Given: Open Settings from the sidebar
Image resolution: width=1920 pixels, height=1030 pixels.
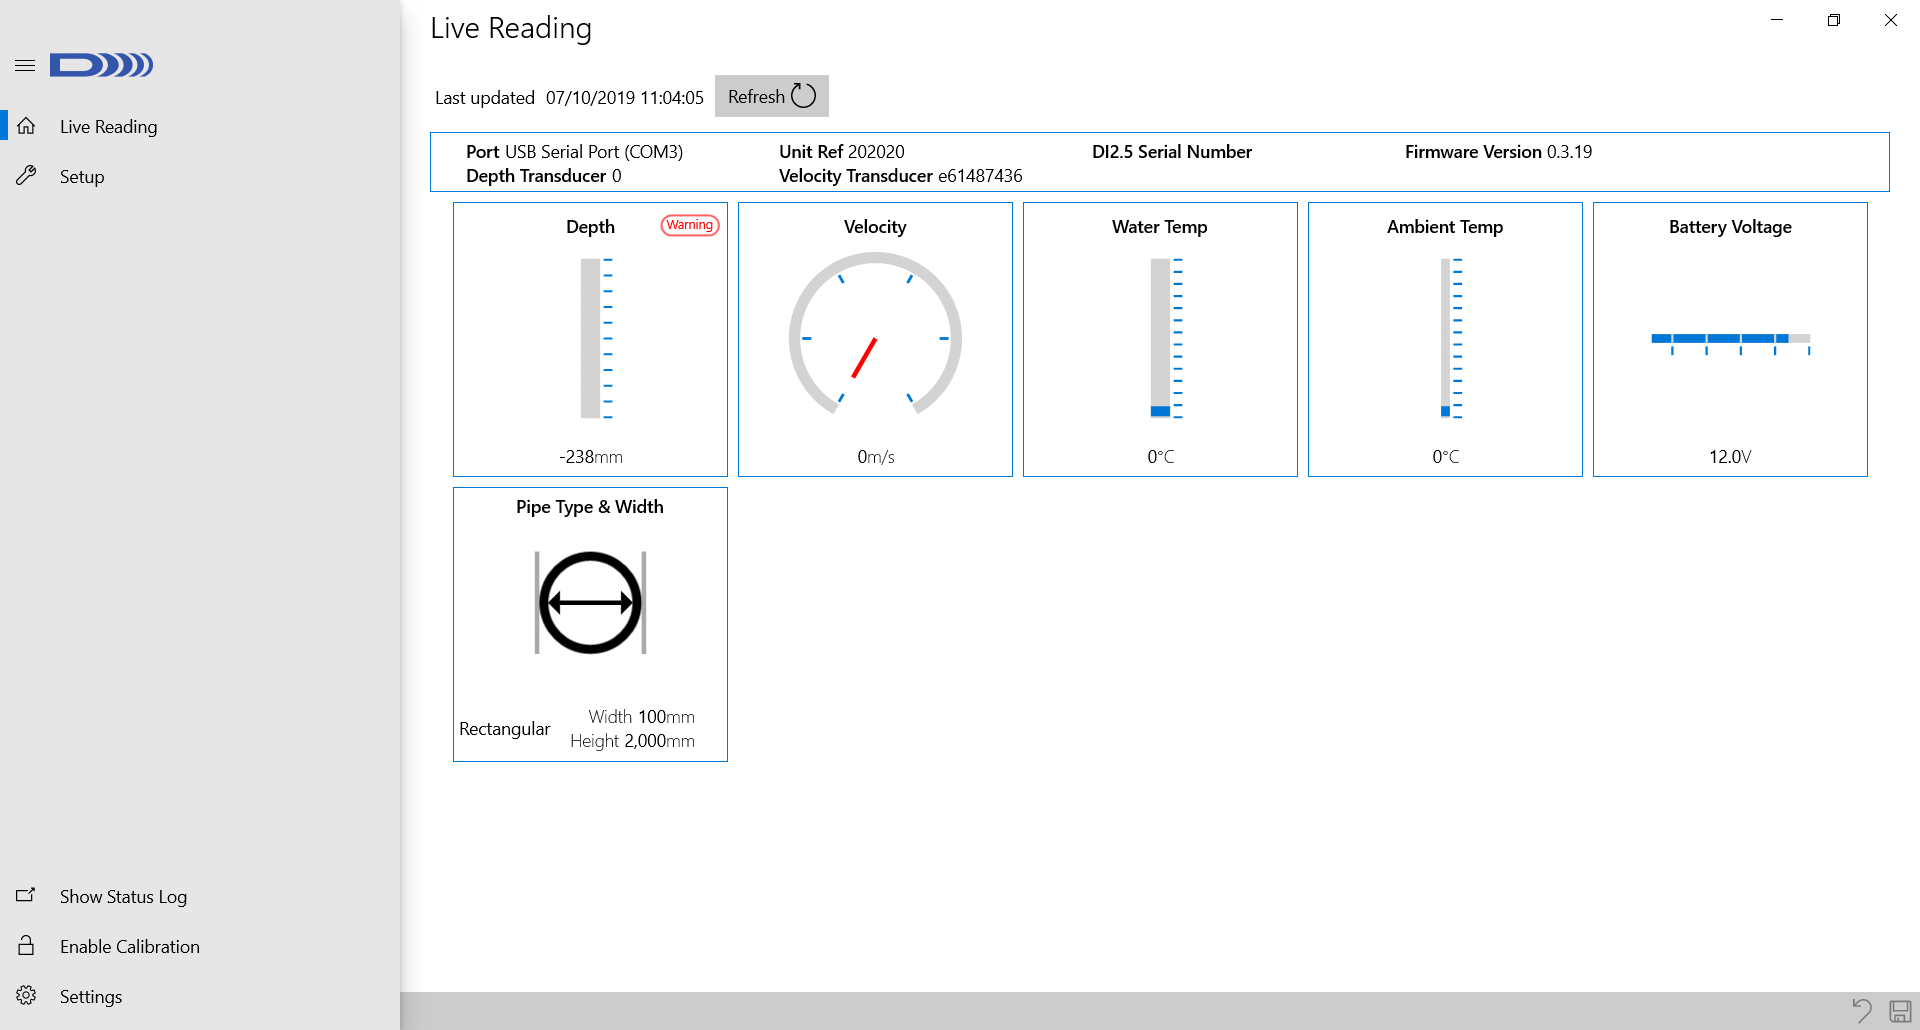Looking at the screenshot, I should (91, 997).
